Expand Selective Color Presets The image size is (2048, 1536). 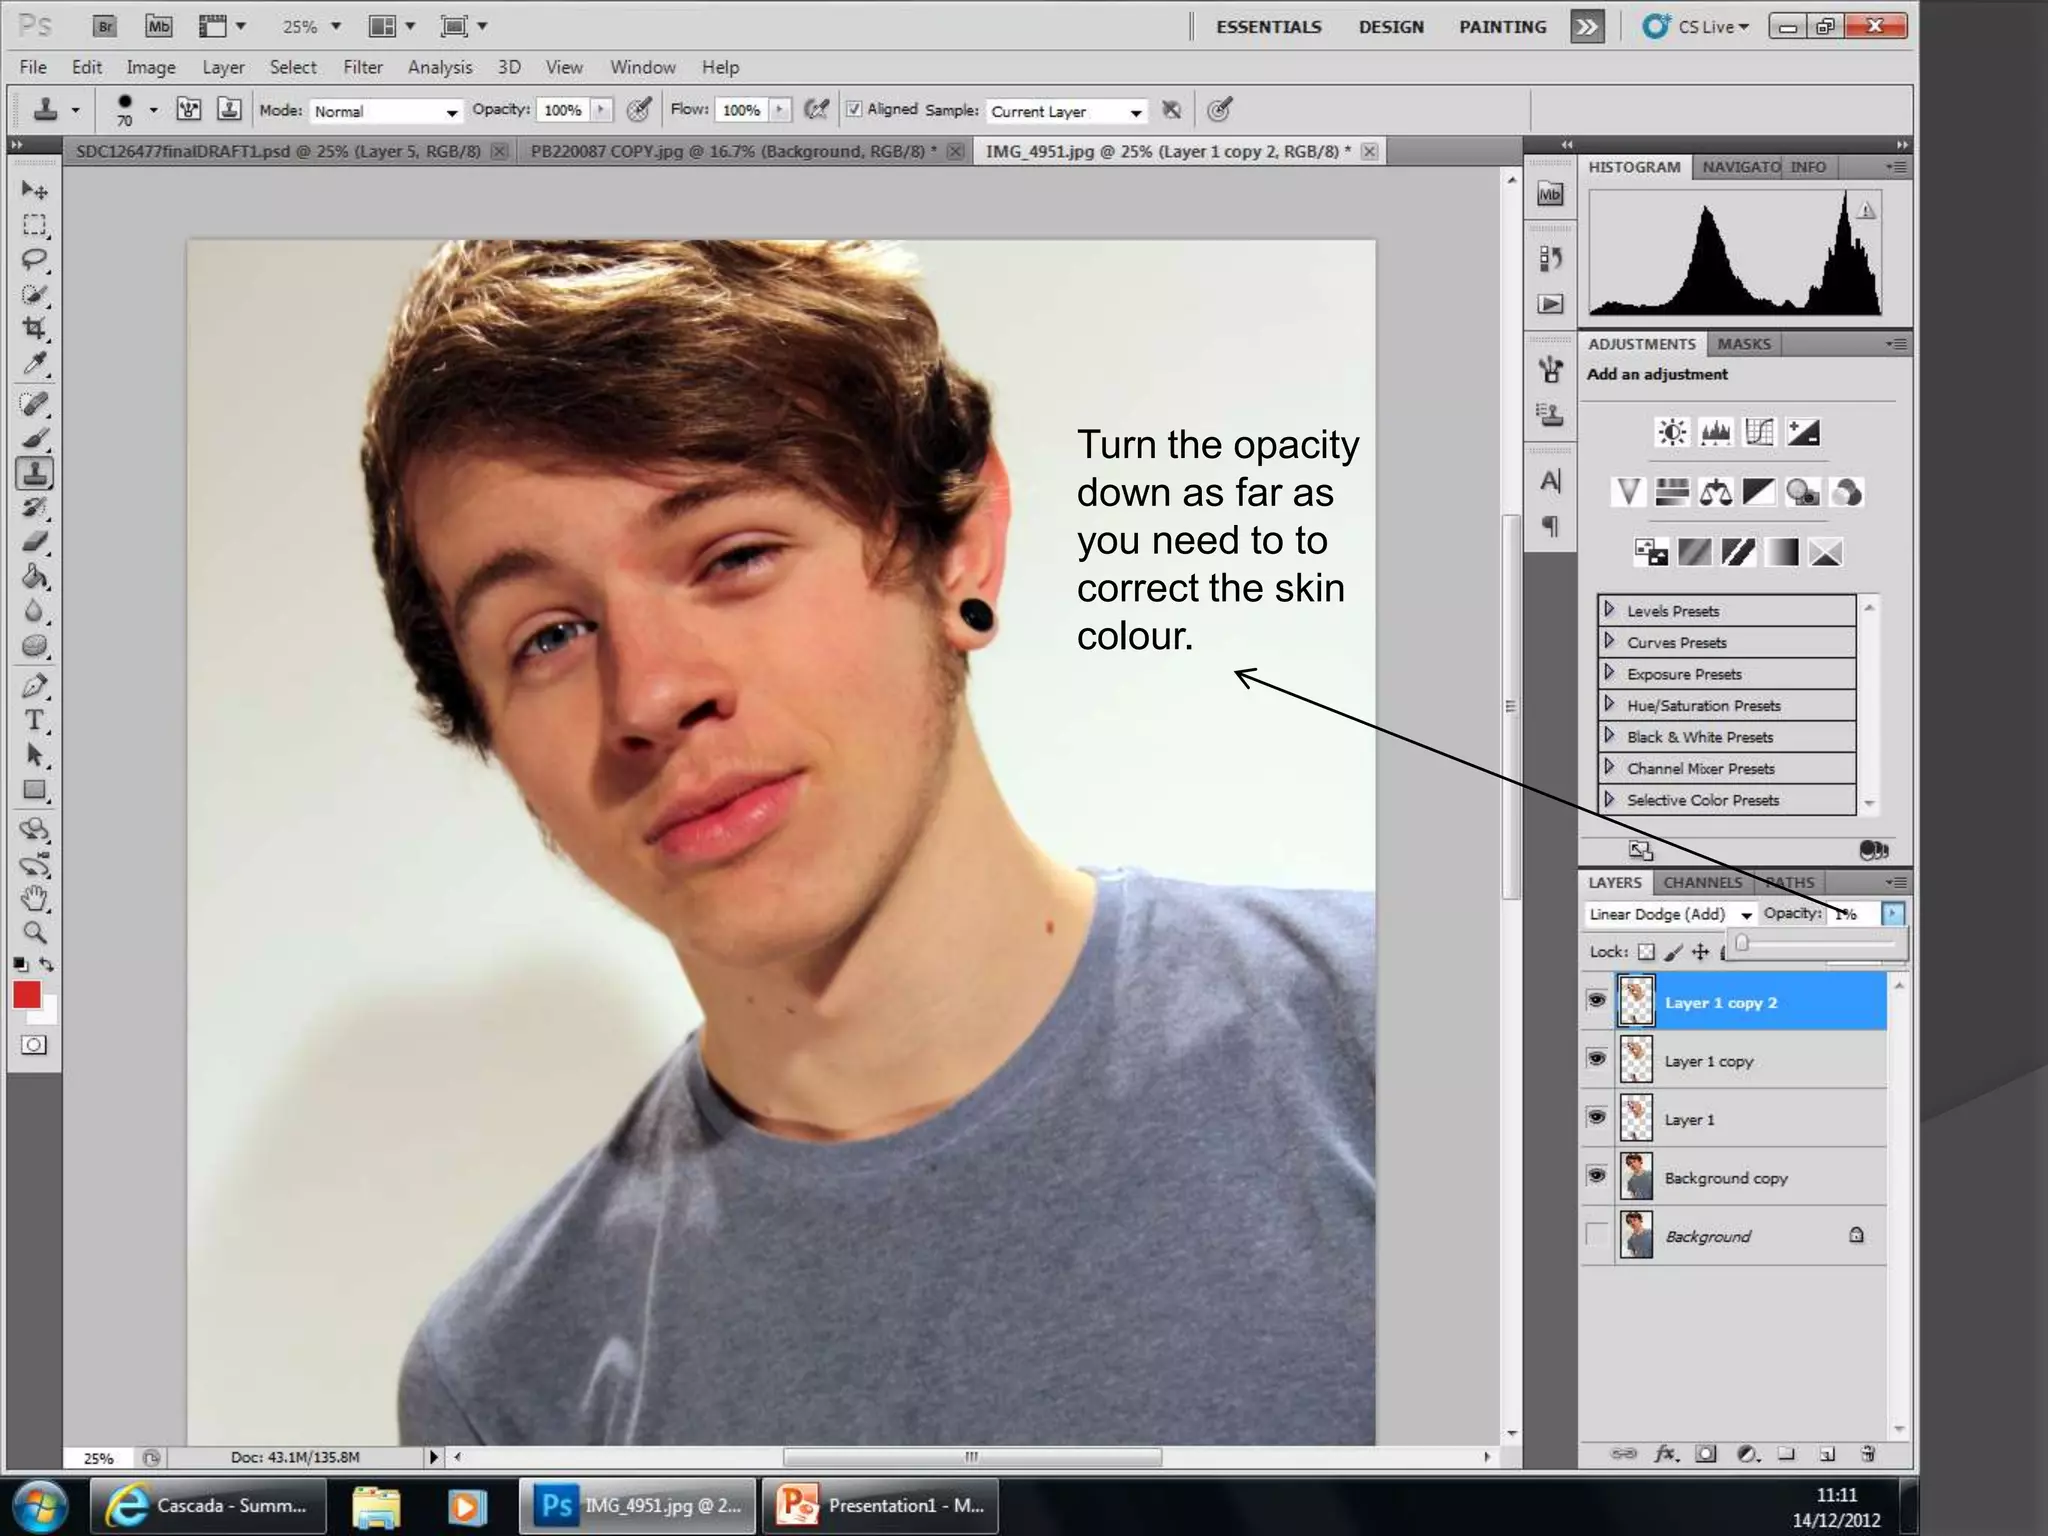coord(1610,799)
